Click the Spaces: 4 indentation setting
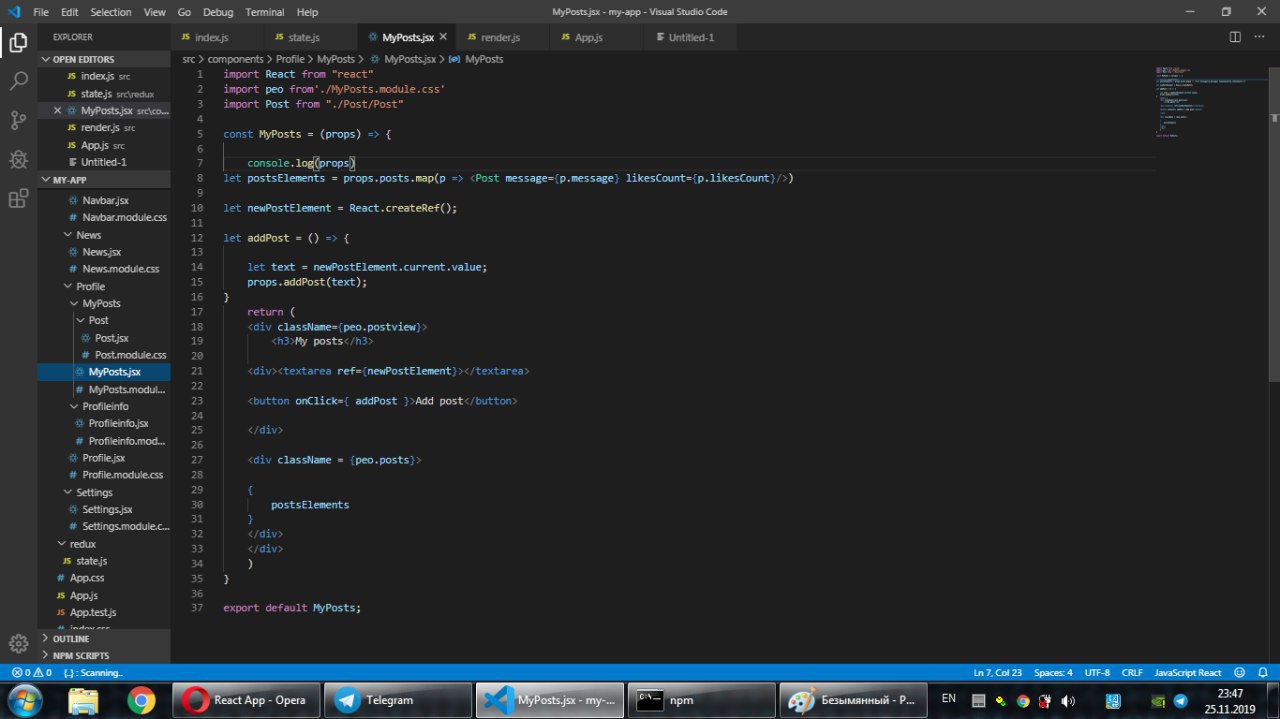Image resolution: width=1280 pixels, height=719 pixels. (1053, 673)
